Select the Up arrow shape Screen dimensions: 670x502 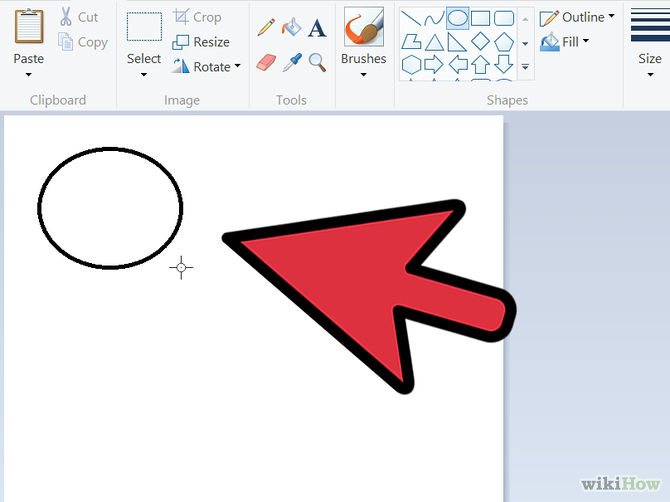click(480, 65)
